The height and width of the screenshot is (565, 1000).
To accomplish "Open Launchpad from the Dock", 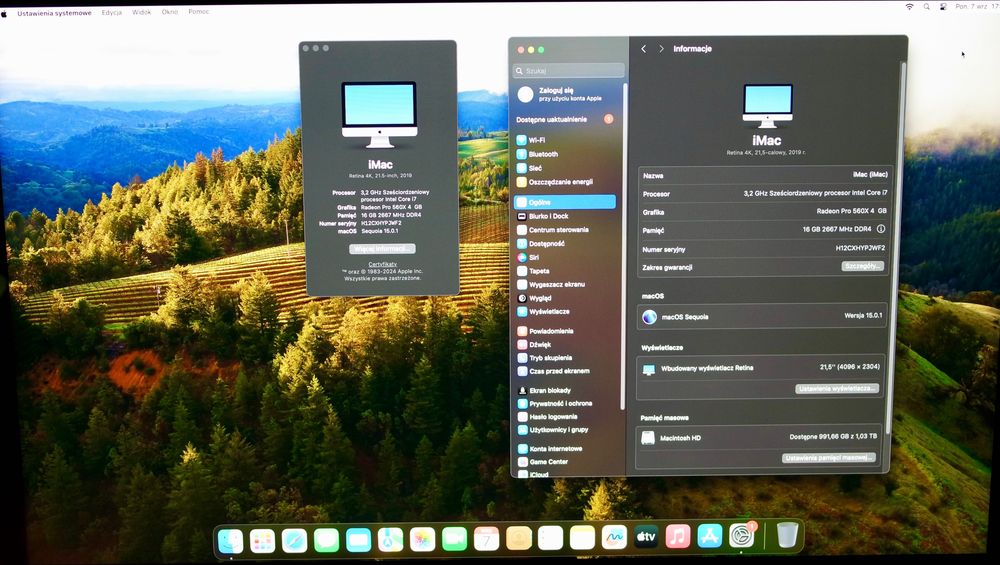I will 262,541.
